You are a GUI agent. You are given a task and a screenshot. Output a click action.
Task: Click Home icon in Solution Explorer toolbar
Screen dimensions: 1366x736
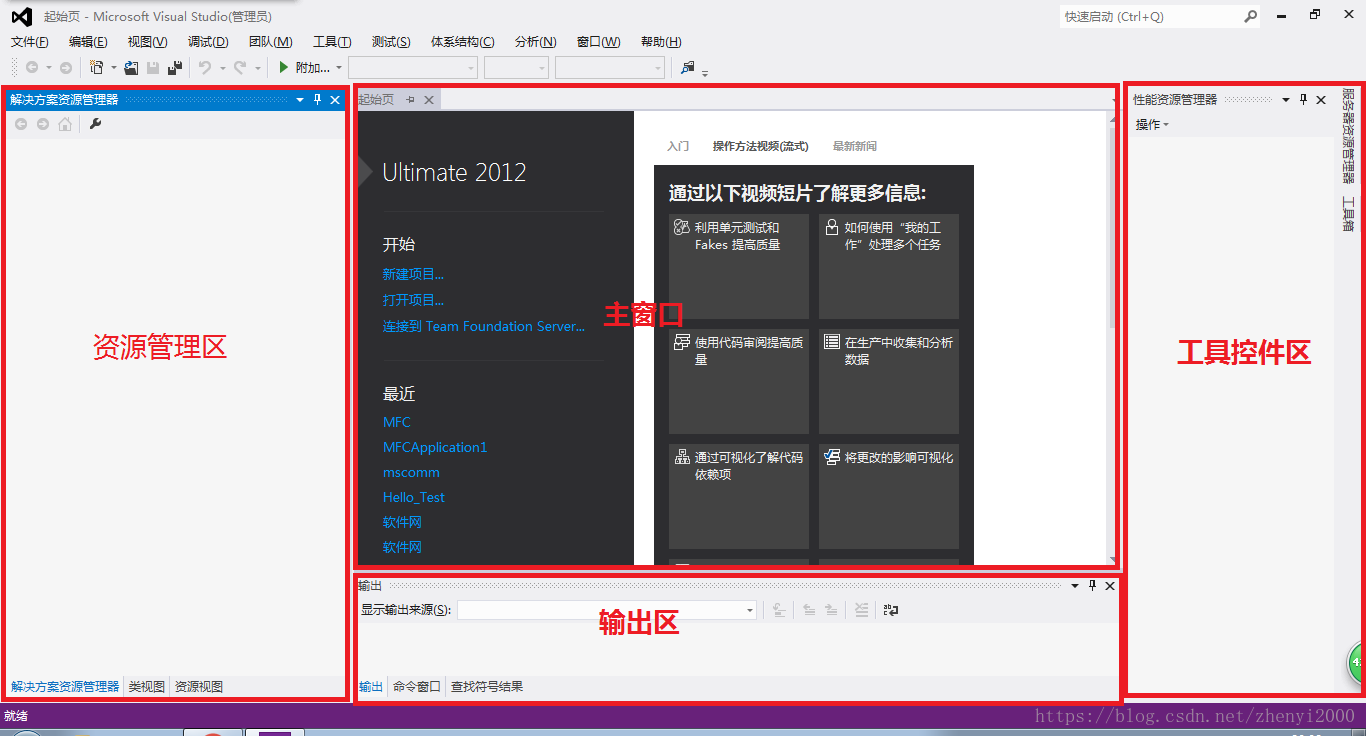pyautogui.click(x=65, y=124)
